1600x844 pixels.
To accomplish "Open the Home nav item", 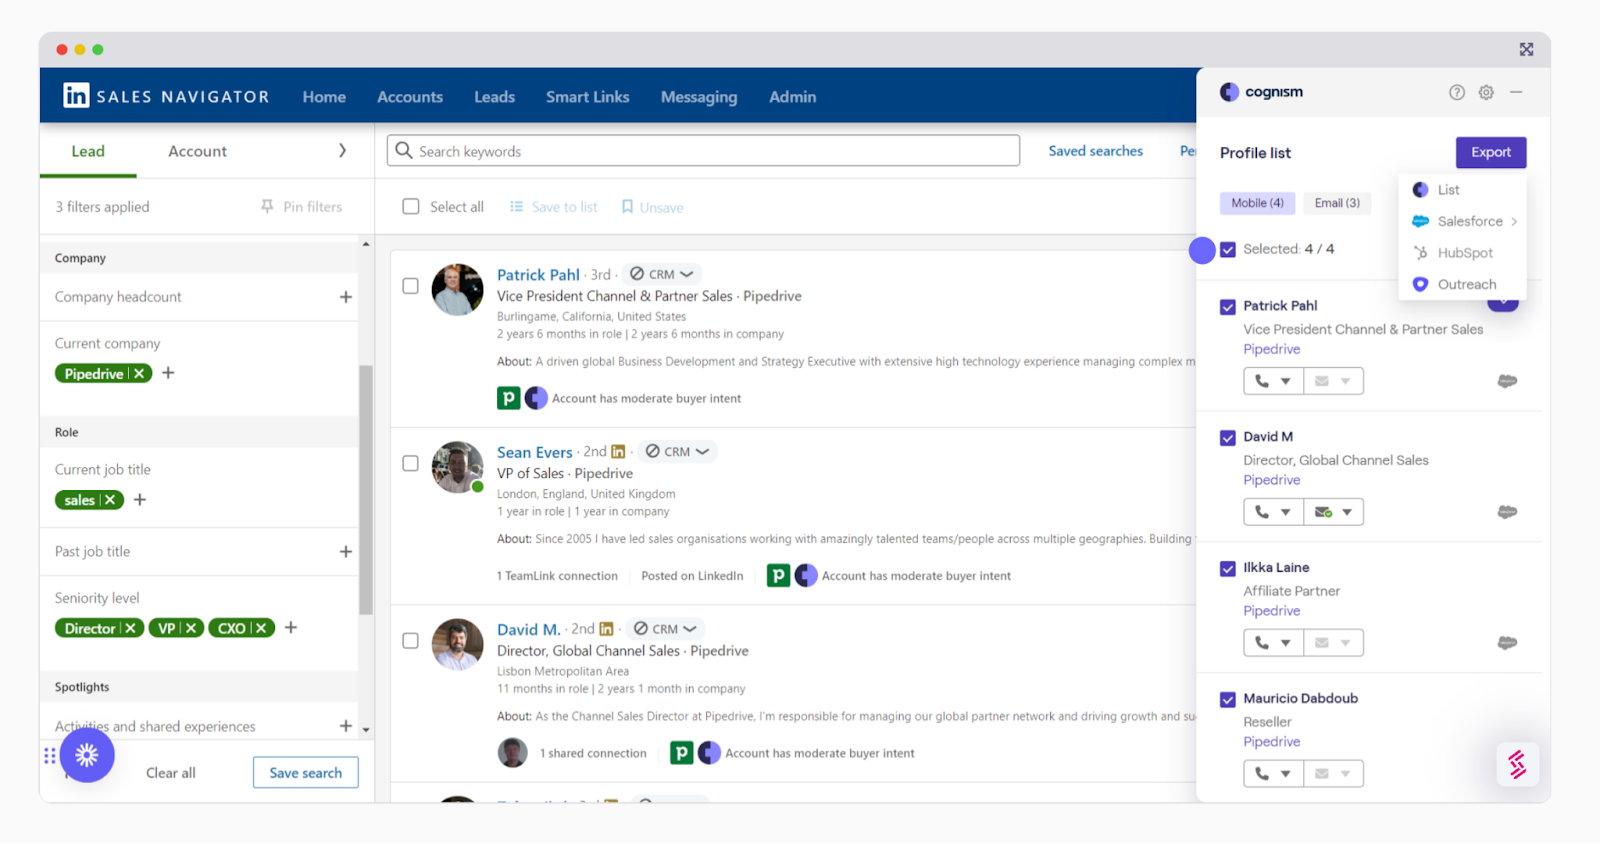I will point(324,97).
